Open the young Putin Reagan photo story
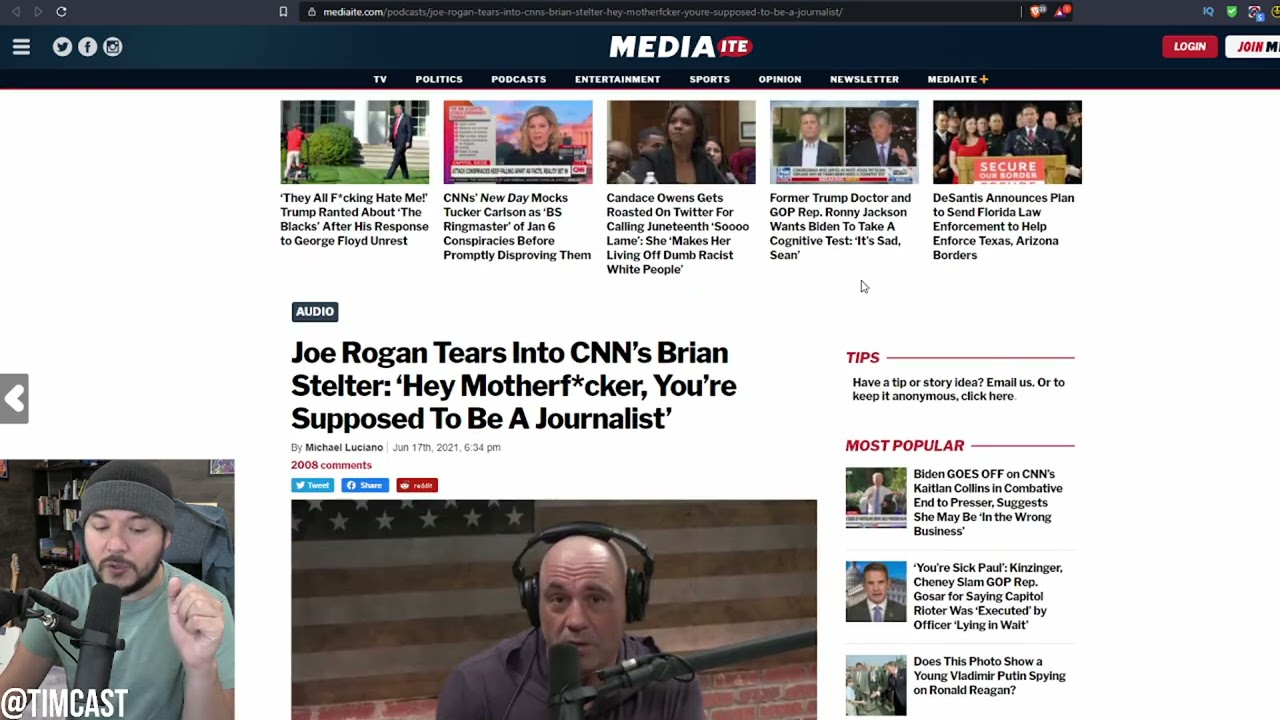 pos(989,675)
